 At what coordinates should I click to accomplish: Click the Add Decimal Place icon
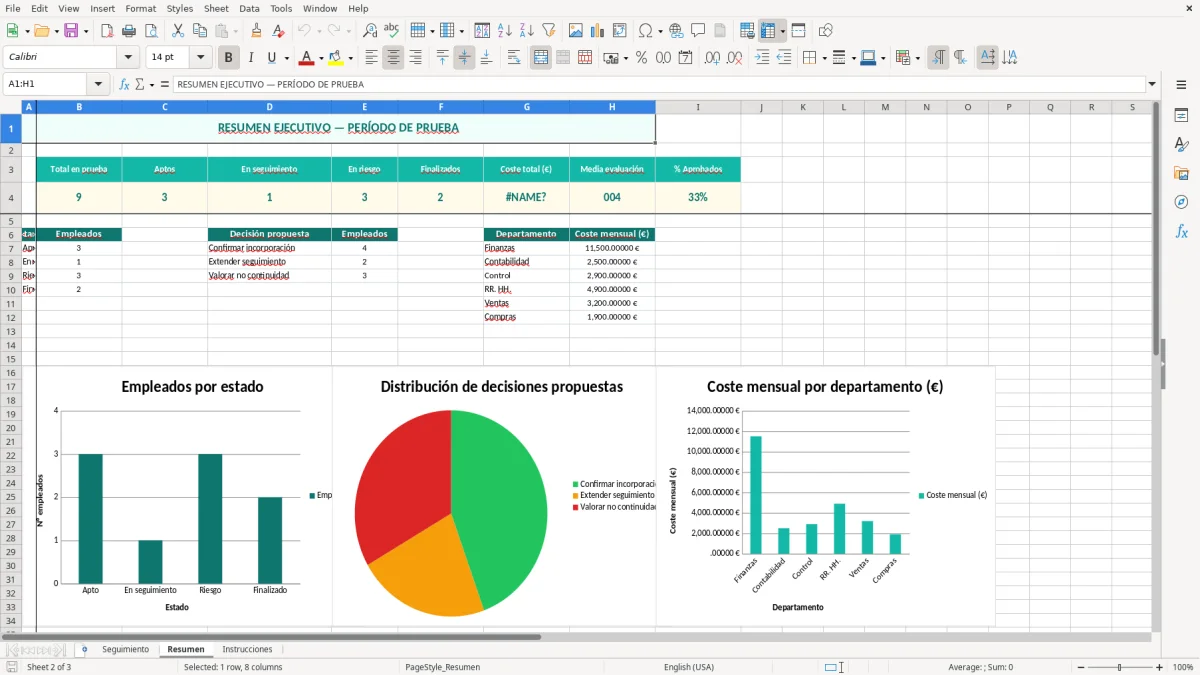(713, 58)
